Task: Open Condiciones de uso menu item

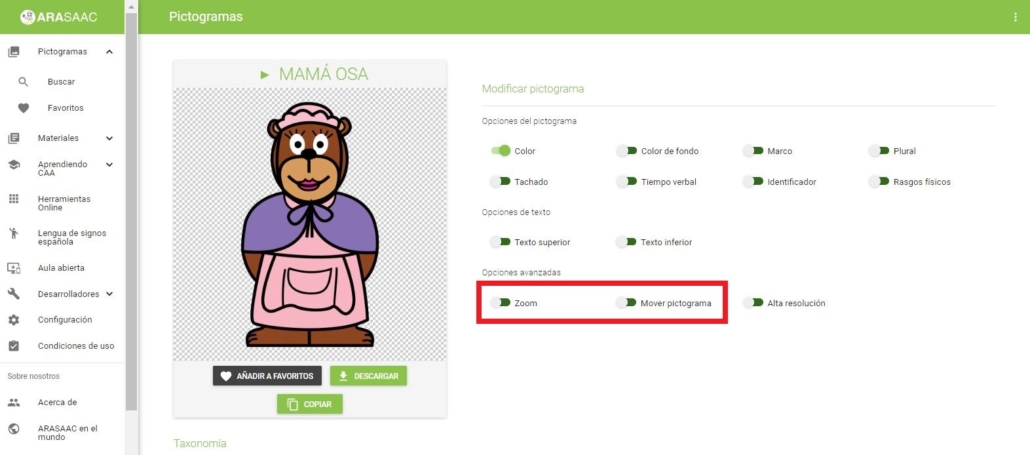Action: (x=76, y=346)
